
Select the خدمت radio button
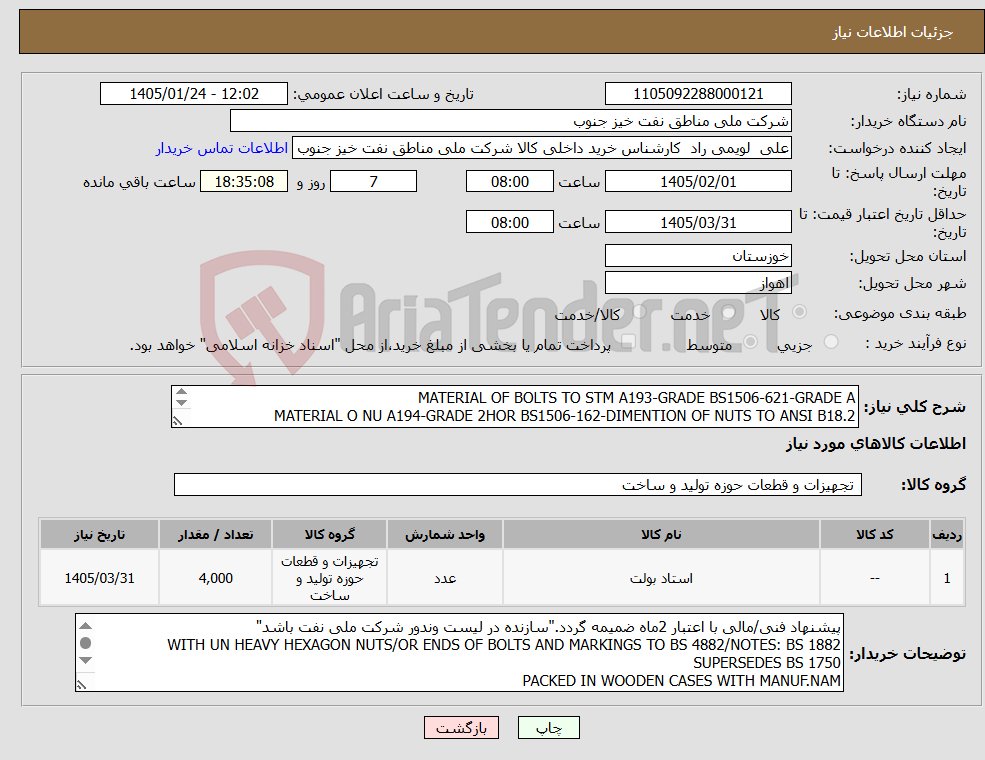pos(729,312)
